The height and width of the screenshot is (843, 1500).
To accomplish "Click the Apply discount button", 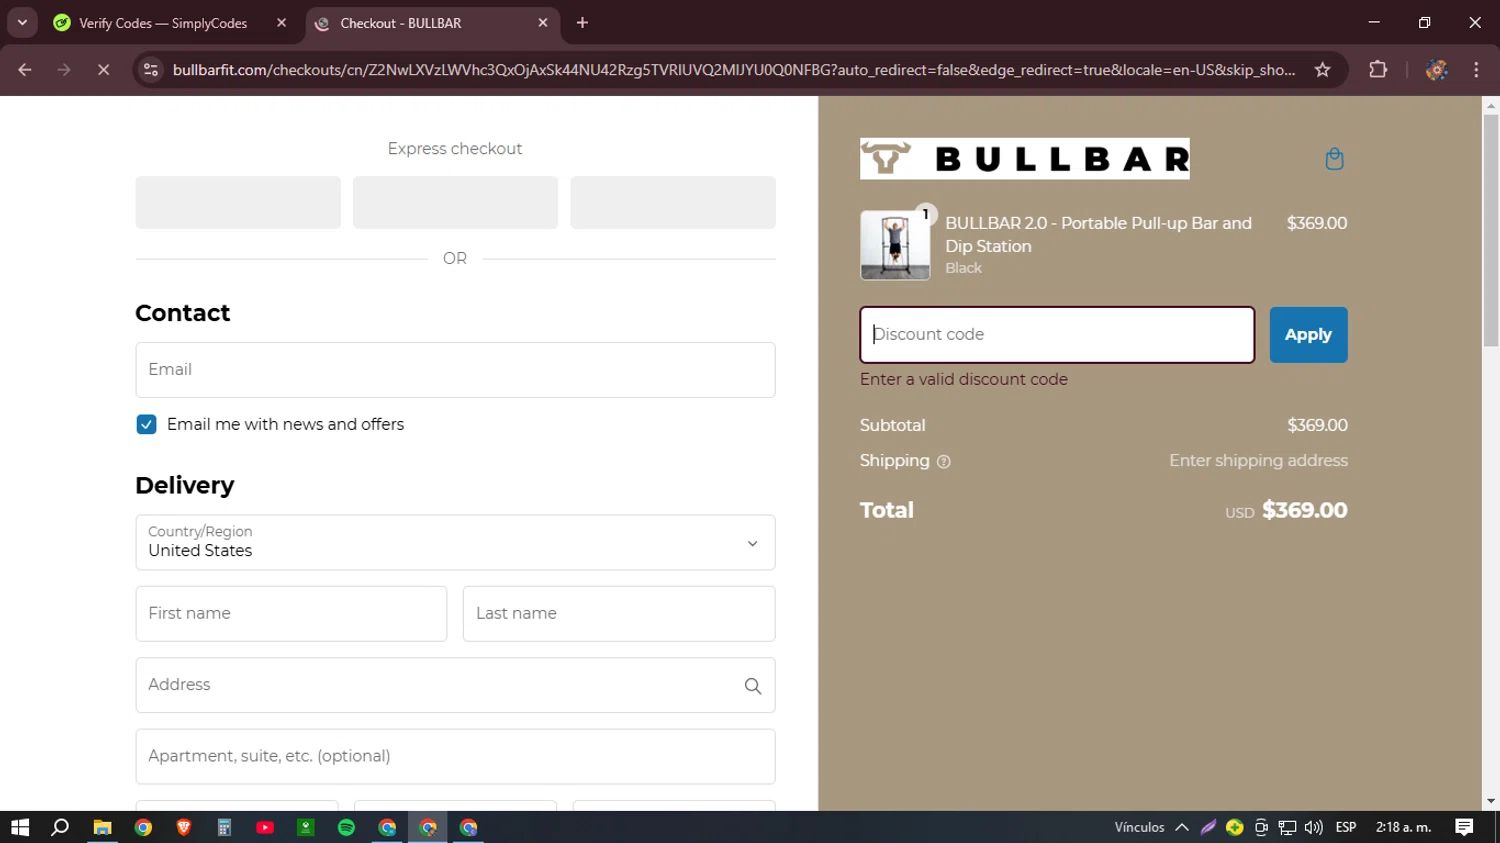I will 1308,335.
